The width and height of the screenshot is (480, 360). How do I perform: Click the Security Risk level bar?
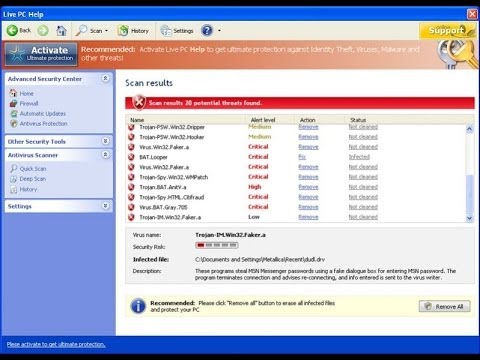(217, 245)
